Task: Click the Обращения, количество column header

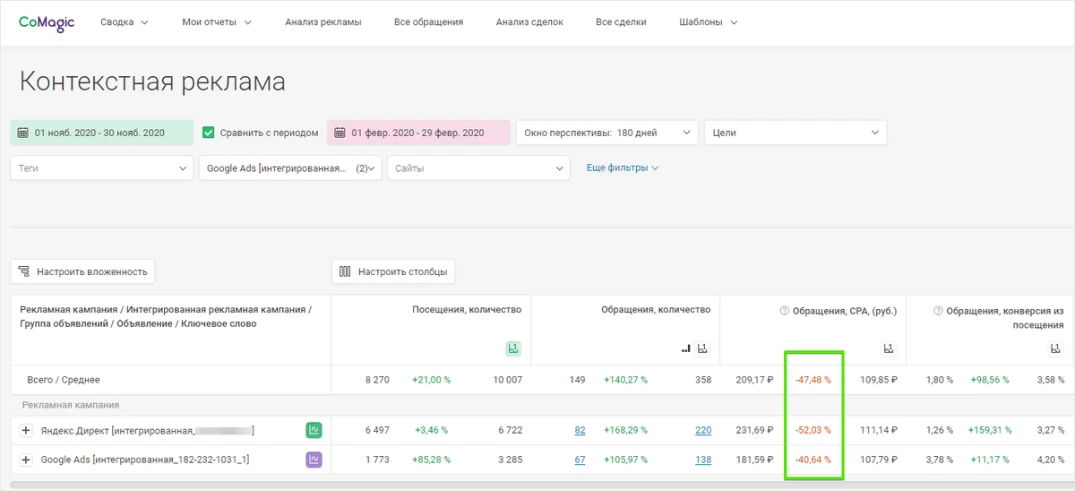Action: (x=656, y=310)
